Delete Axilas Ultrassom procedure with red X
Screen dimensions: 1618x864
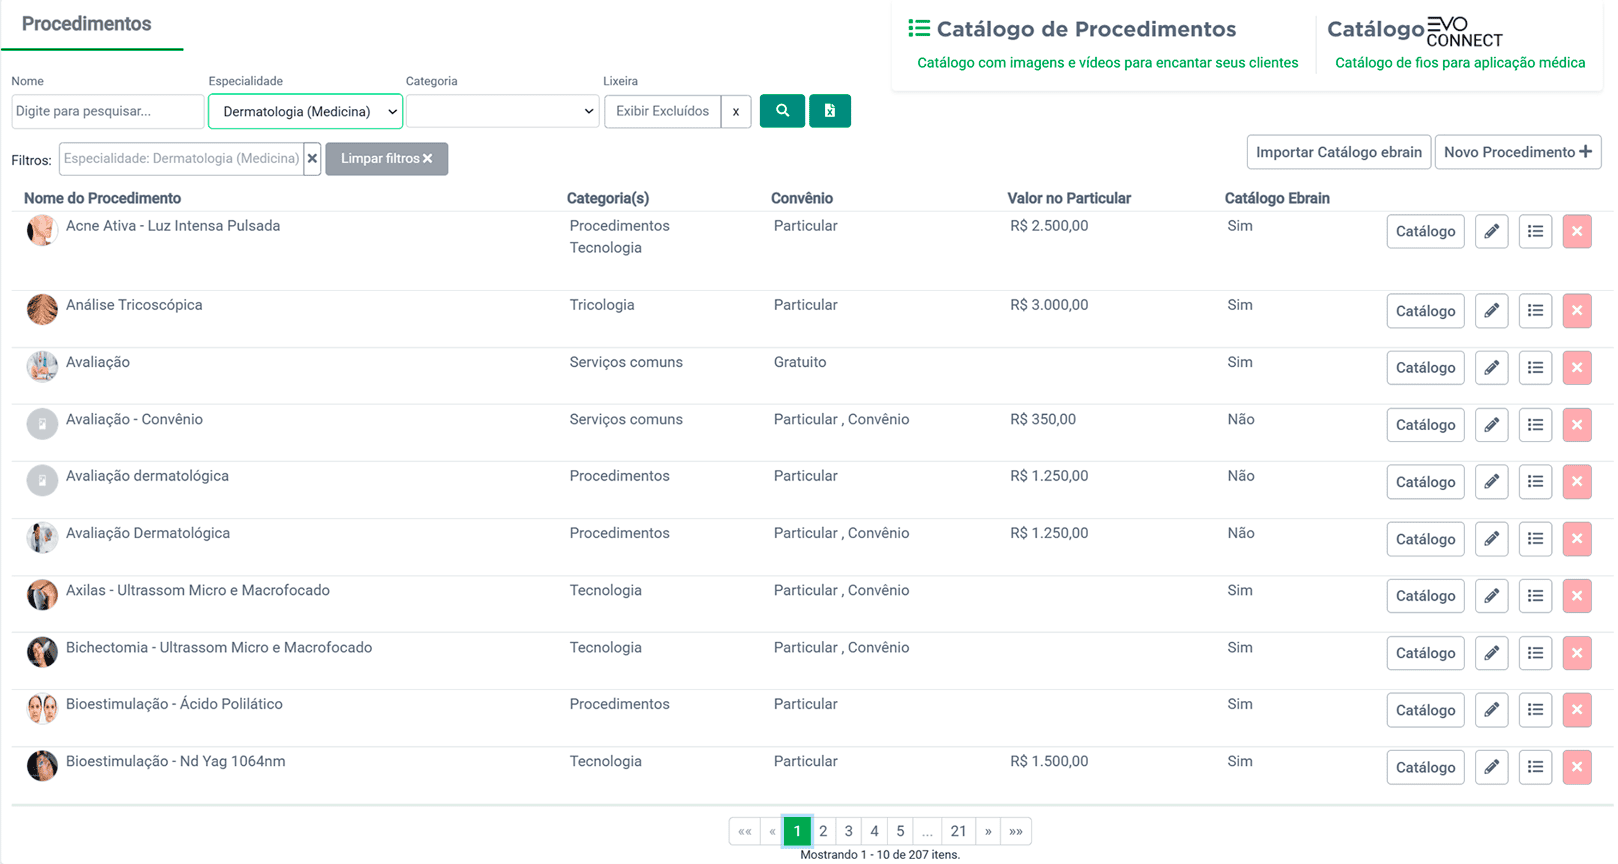[x=1576, y=596]
